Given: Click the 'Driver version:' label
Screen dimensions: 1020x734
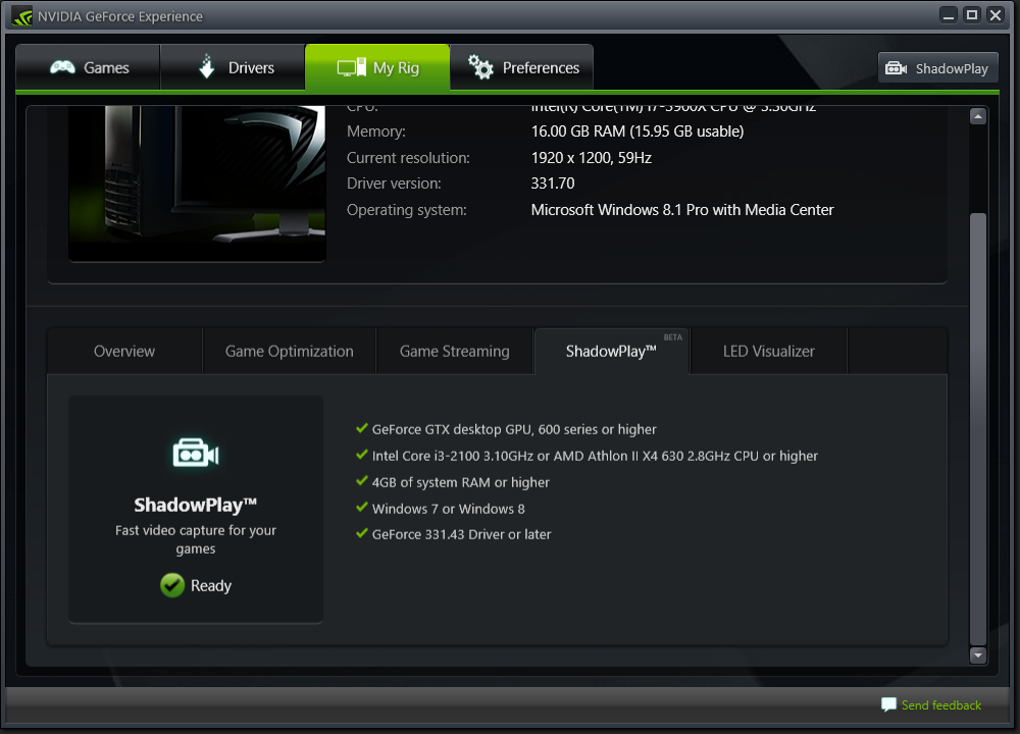Looking at the screenshot, I should tap(394, 184).
